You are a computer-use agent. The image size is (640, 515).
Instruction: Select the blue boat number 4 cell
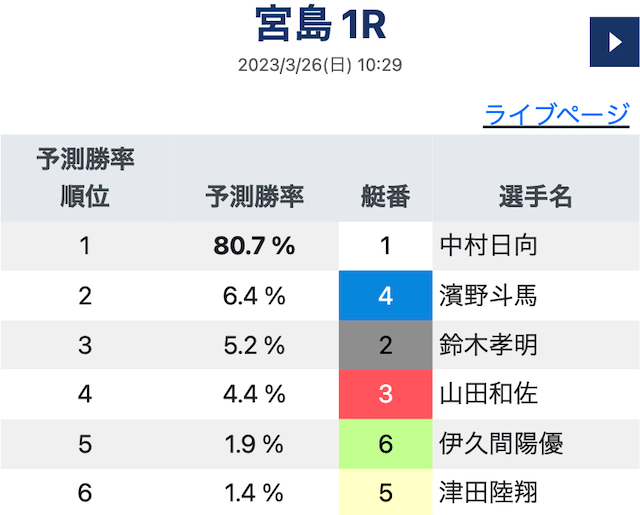point(386,295)
